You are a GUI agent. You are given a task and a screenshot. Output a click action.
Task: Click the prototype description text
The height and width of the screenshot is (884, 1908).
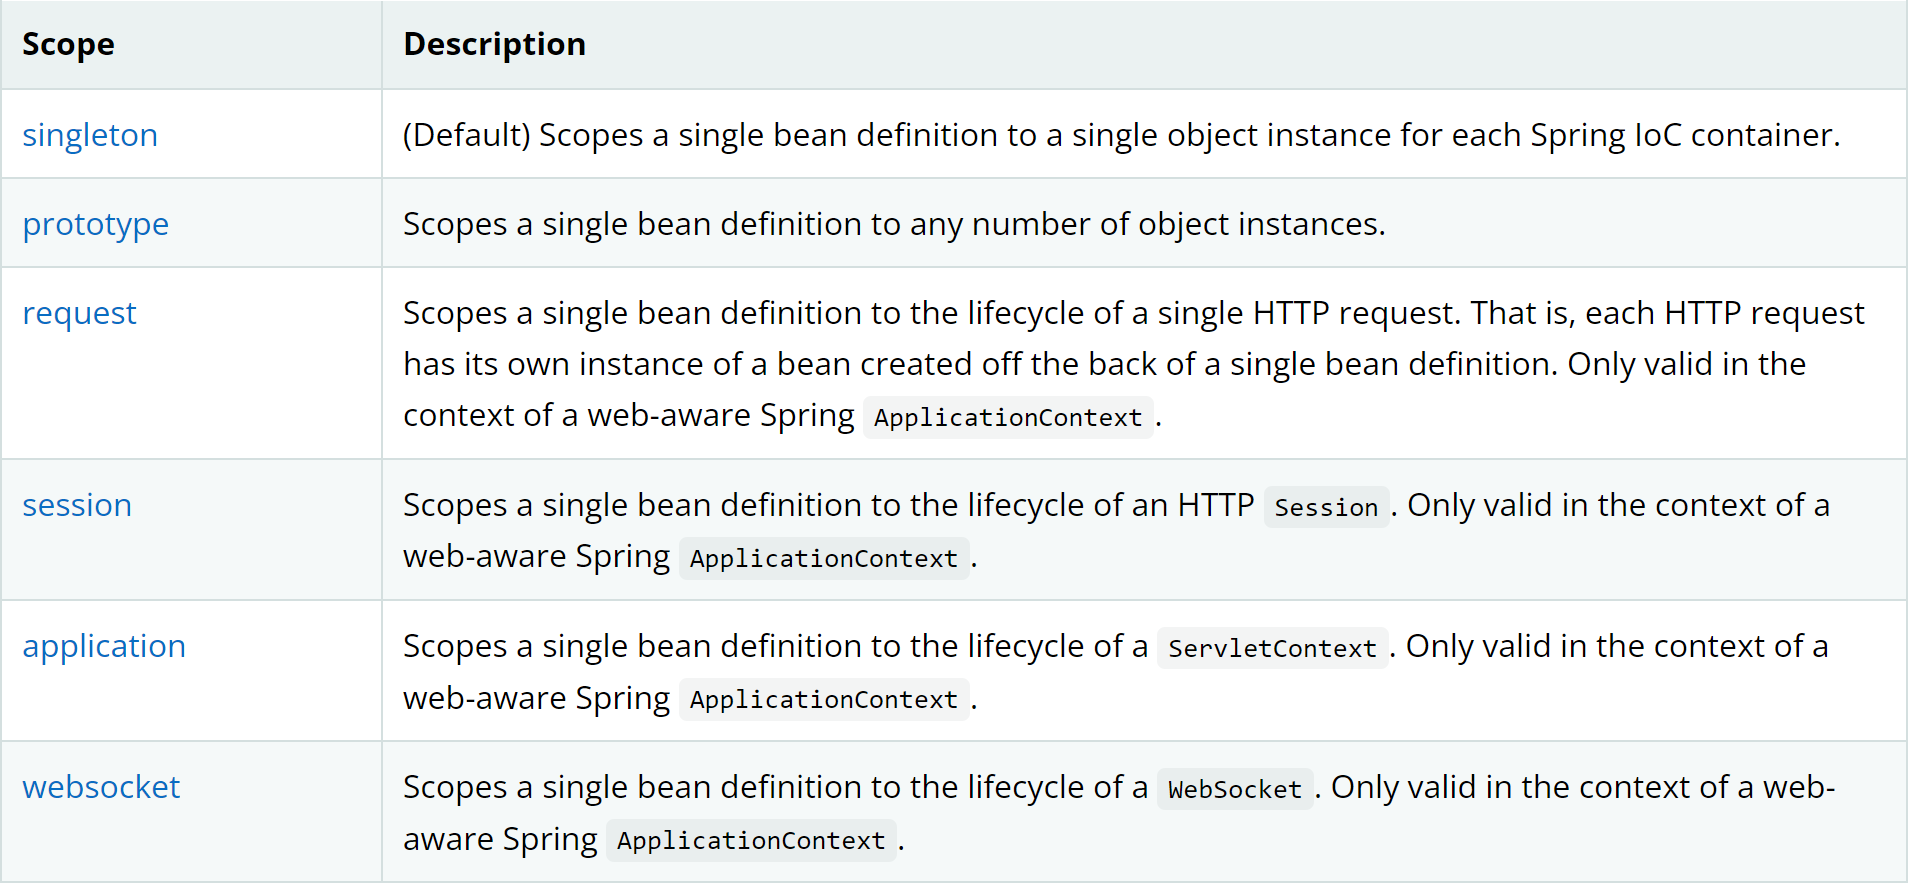894,224
